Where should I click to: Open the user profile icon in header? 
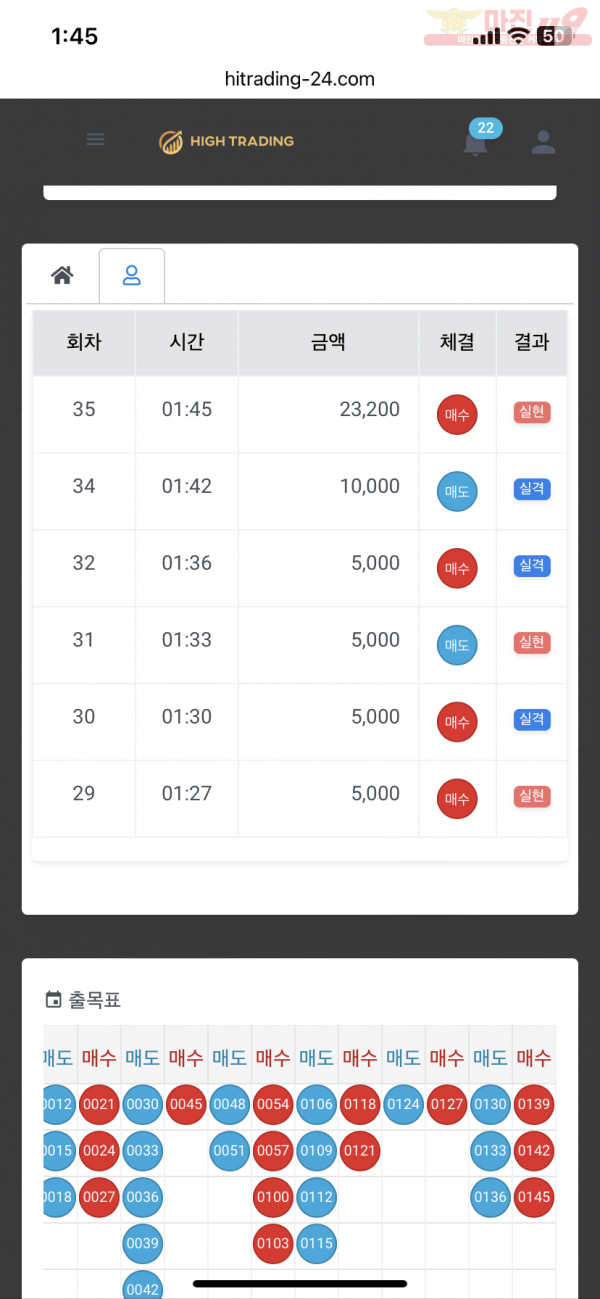(543, 142)
